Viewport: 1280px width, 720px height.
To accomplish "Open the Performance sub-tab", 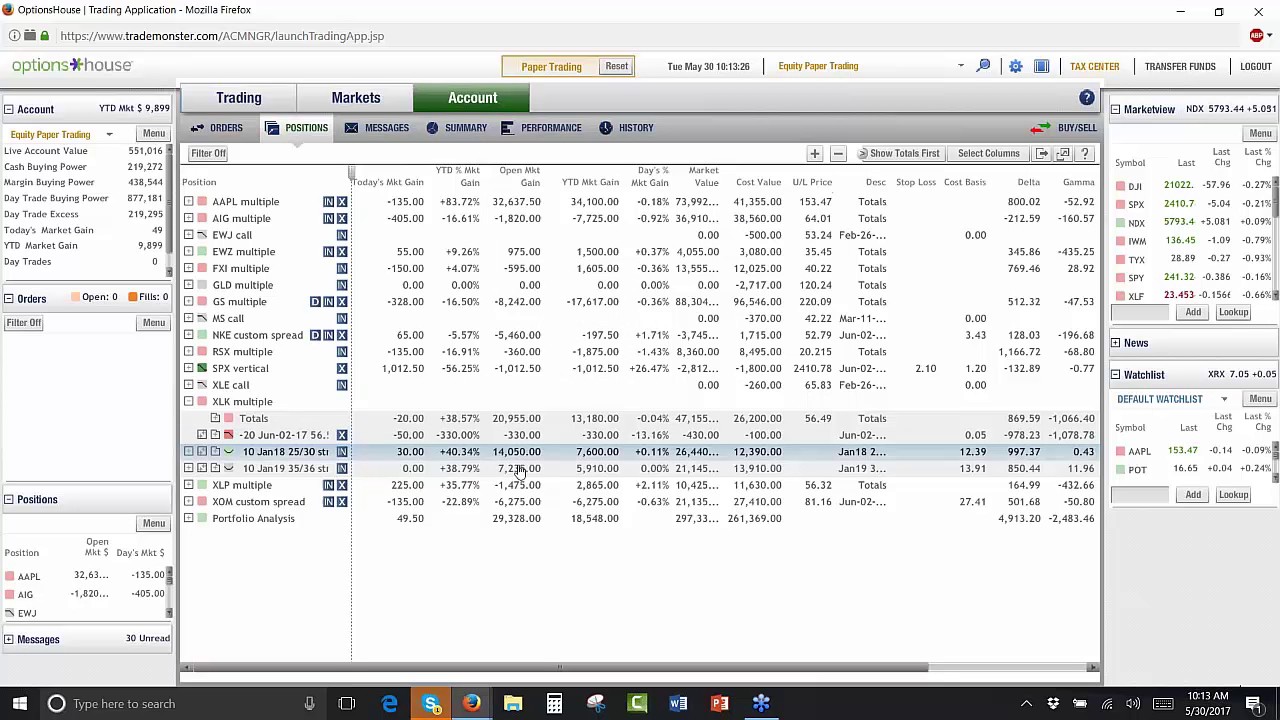I will (541, 128).
